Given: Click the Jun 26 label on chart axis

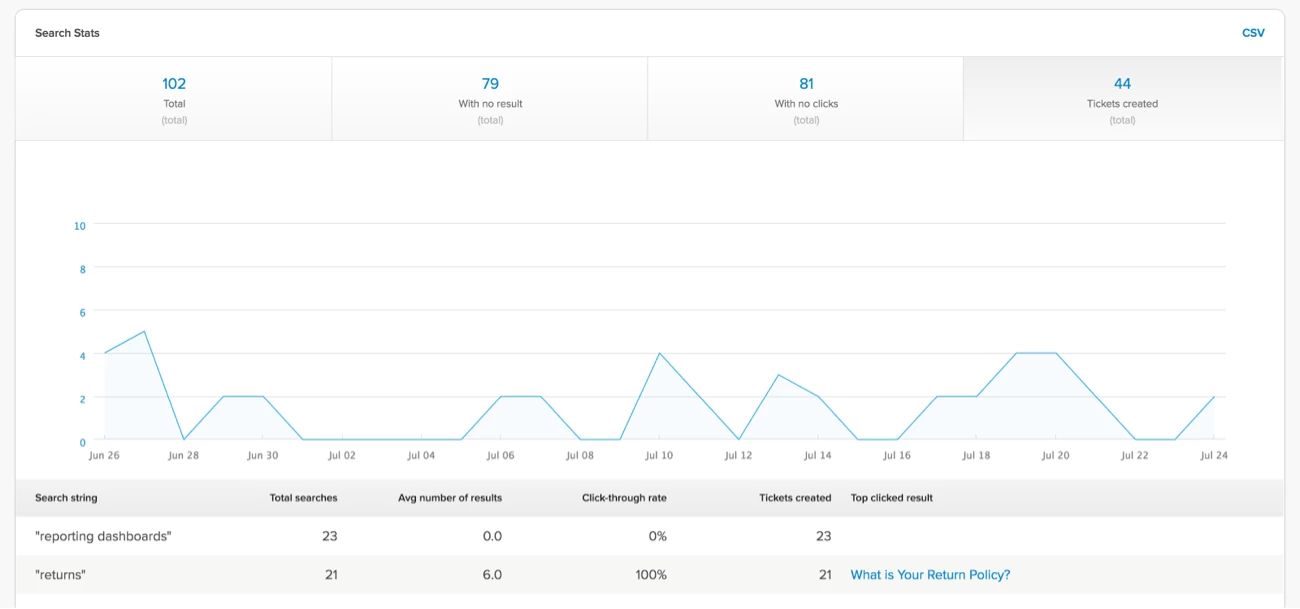Looking at the screenshot, I should coord(104,455).
